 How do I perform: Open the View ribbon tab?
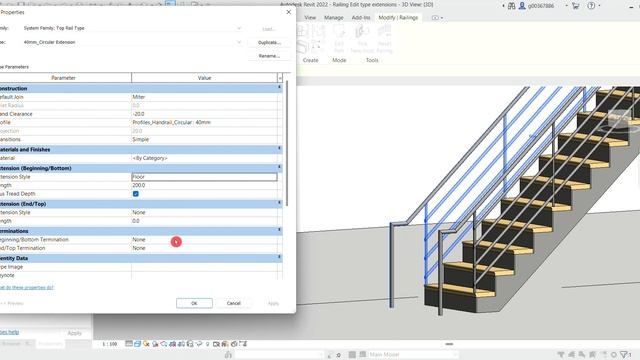310,18
